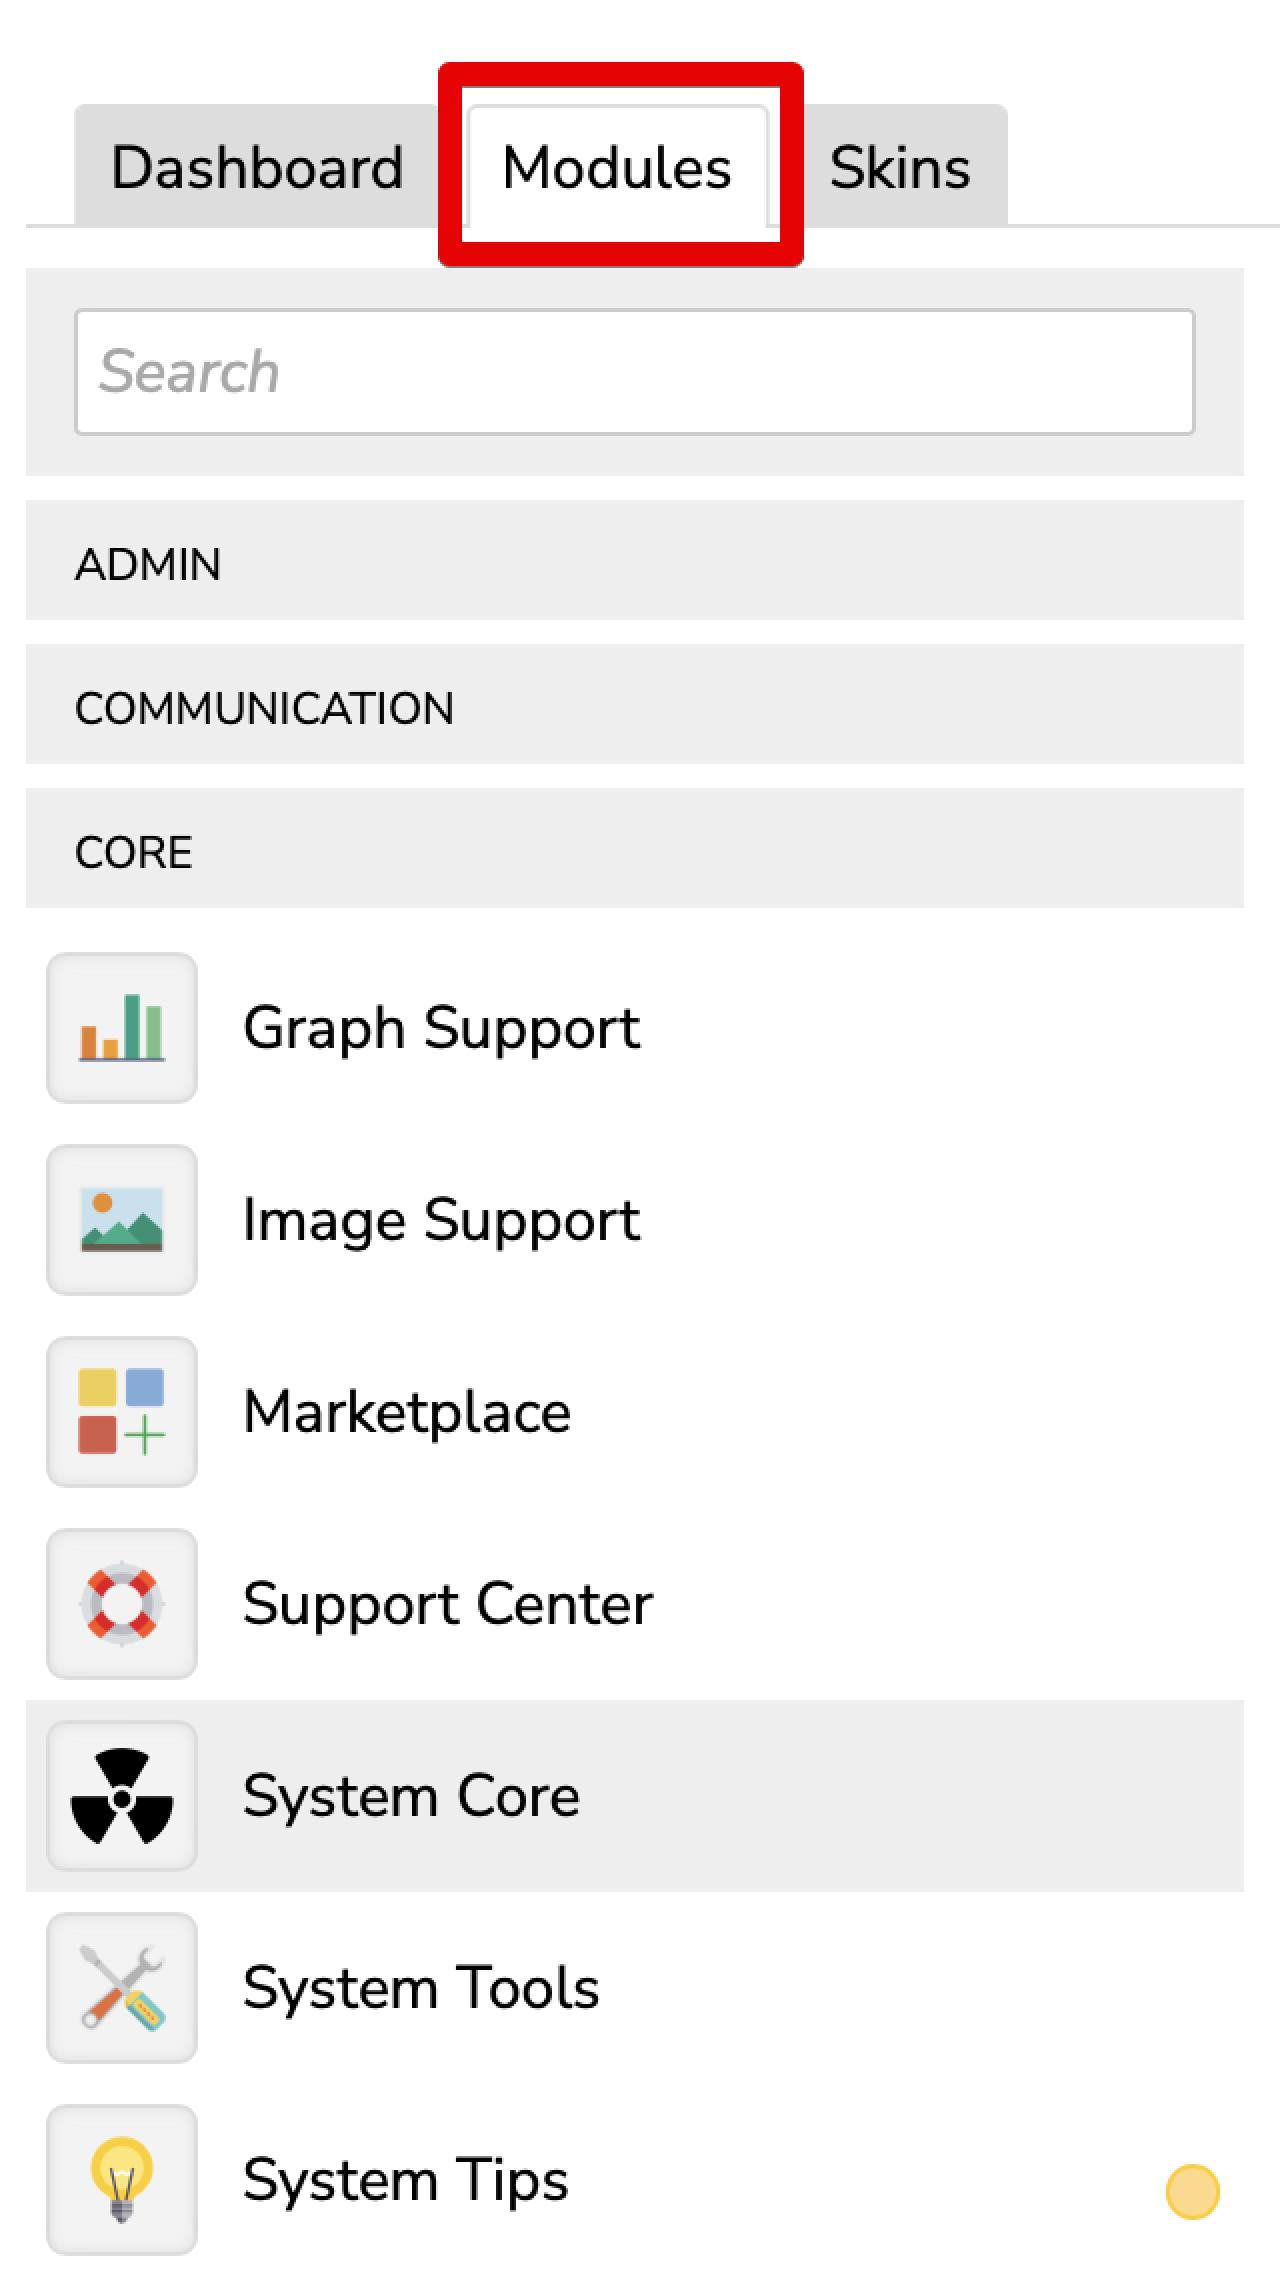Viewport: 1280px width, 2292px height.
Task: Collapse the CORE module category
Action: tap(634, 852)
